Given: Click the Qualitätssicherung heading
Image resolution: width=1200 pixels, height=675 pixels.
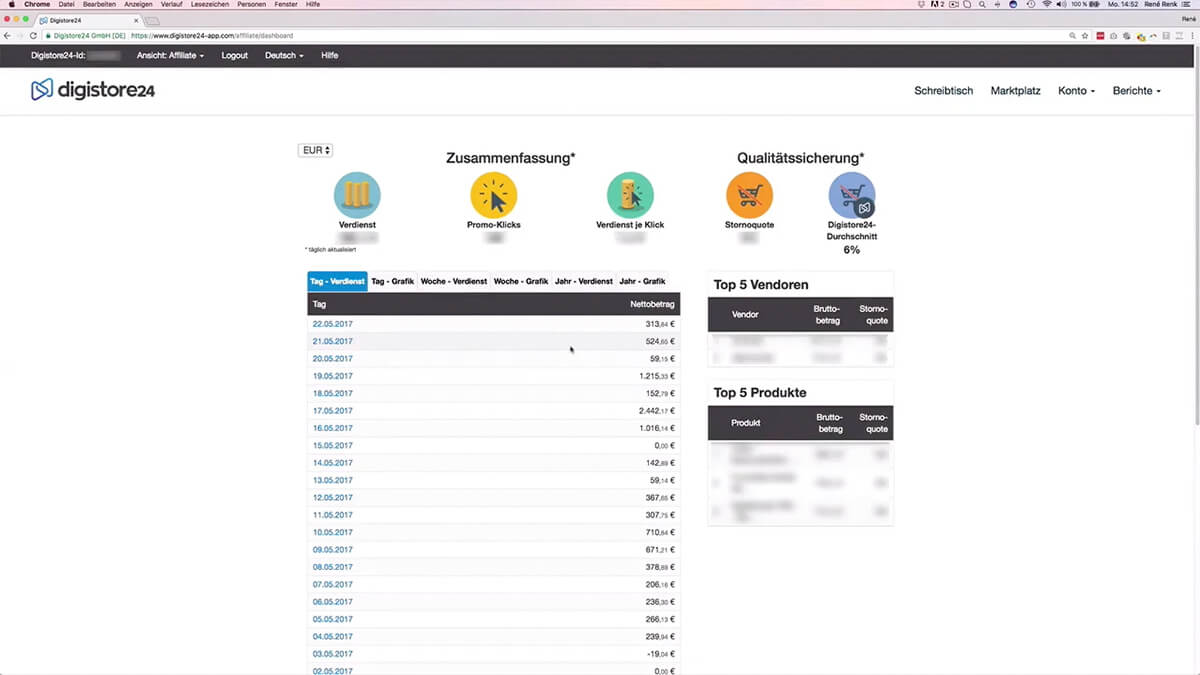Looking at the screenshot, I should click(x=800, y=158).
